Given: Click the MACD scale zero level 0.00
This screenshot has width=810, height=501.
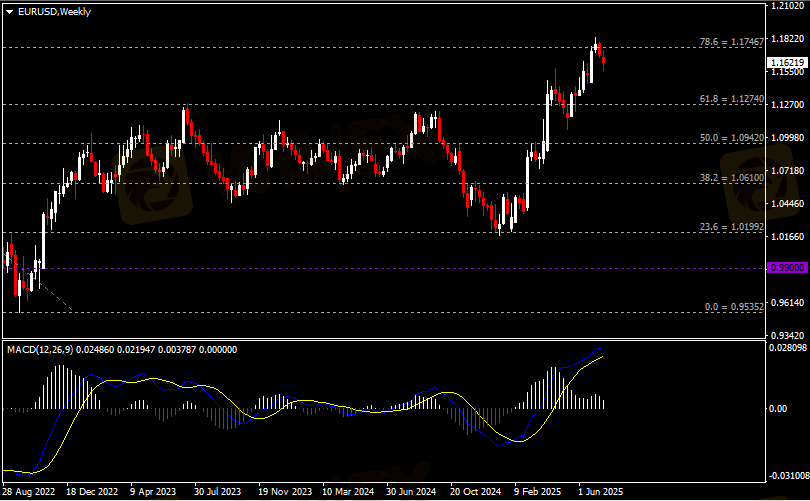Looking at the screenshot, I should (778, 409).
